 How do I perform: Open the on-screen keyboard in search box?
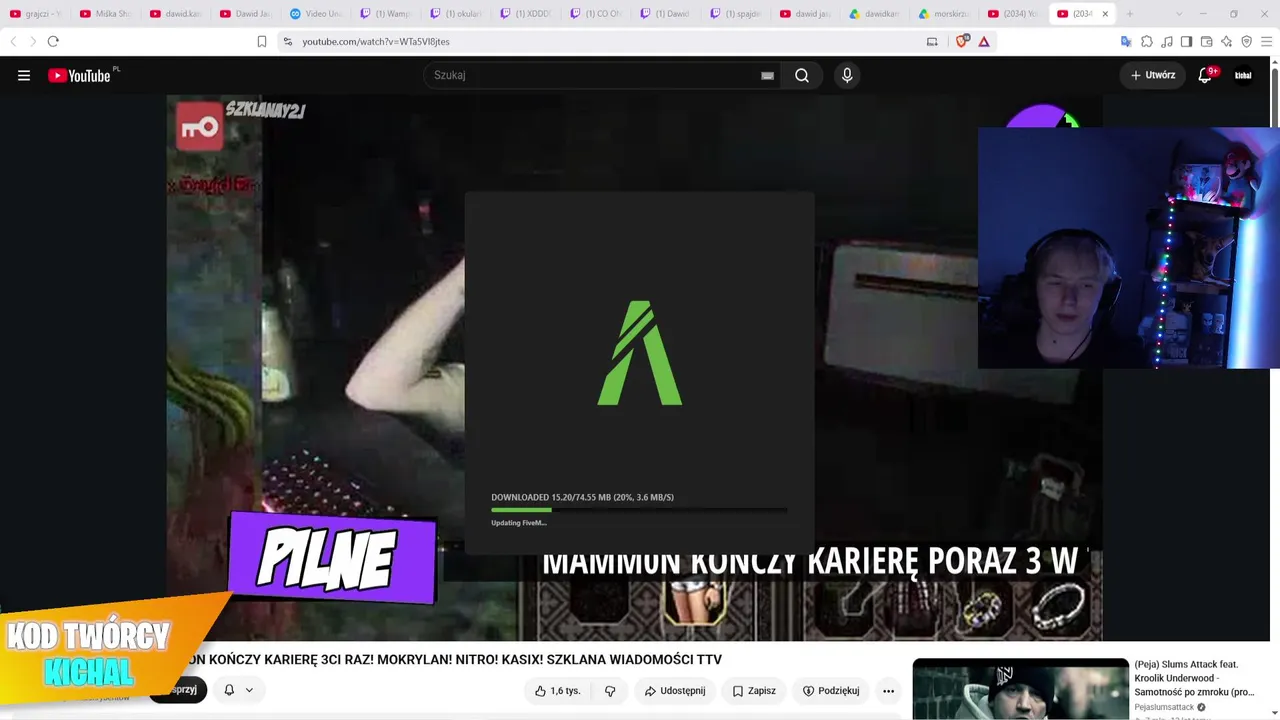point(767,75)
